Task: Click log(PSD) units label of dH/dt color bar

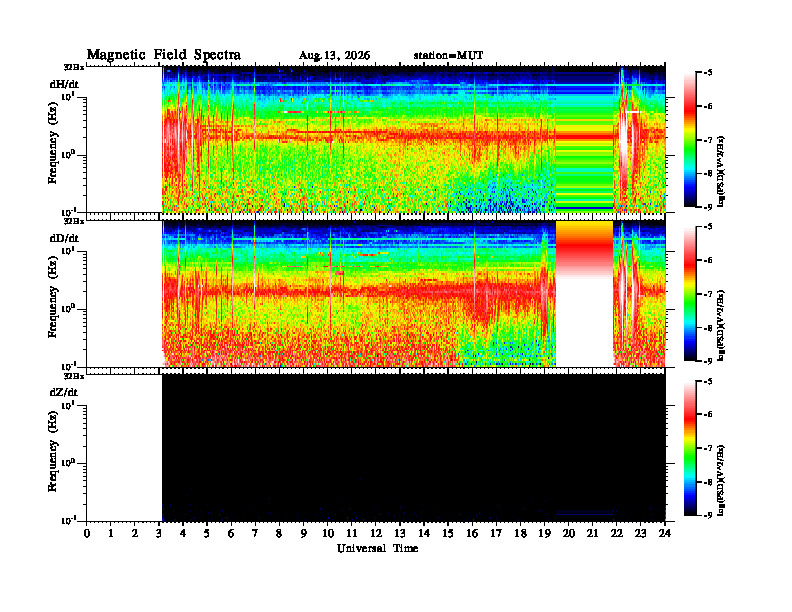Action: point(722,172)
